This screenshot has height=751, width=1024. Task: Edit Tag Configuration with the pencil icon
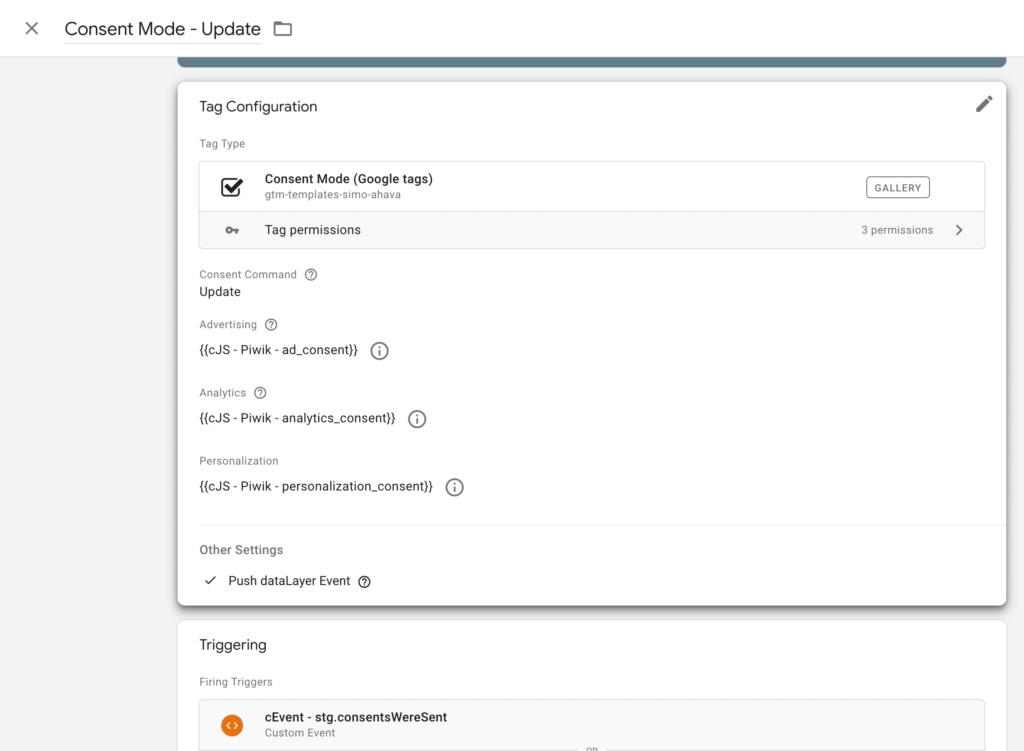pos(984,104)
